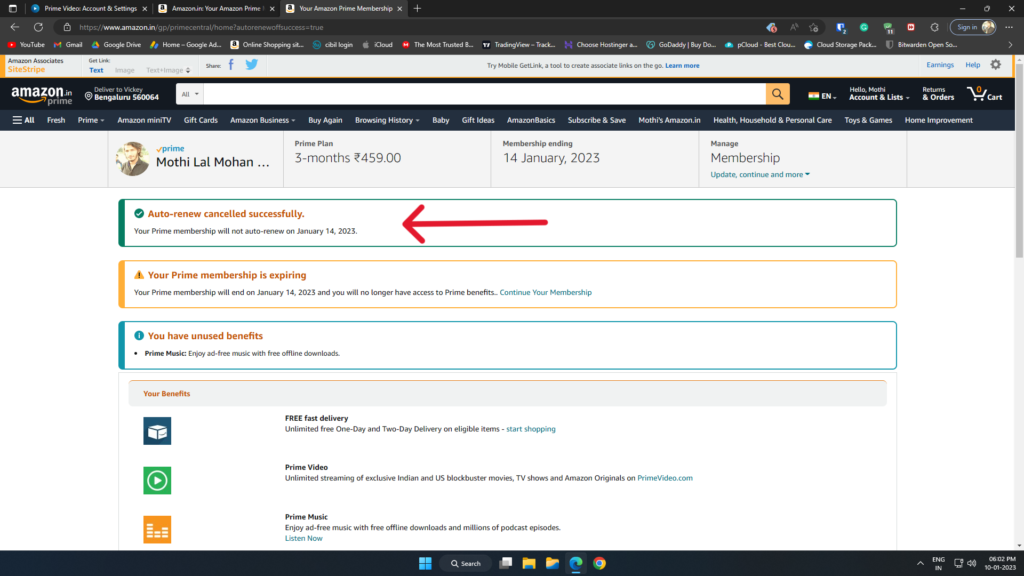Open the Account & Lists dropdown
The image size is (1024, 576).
[879, 94]
